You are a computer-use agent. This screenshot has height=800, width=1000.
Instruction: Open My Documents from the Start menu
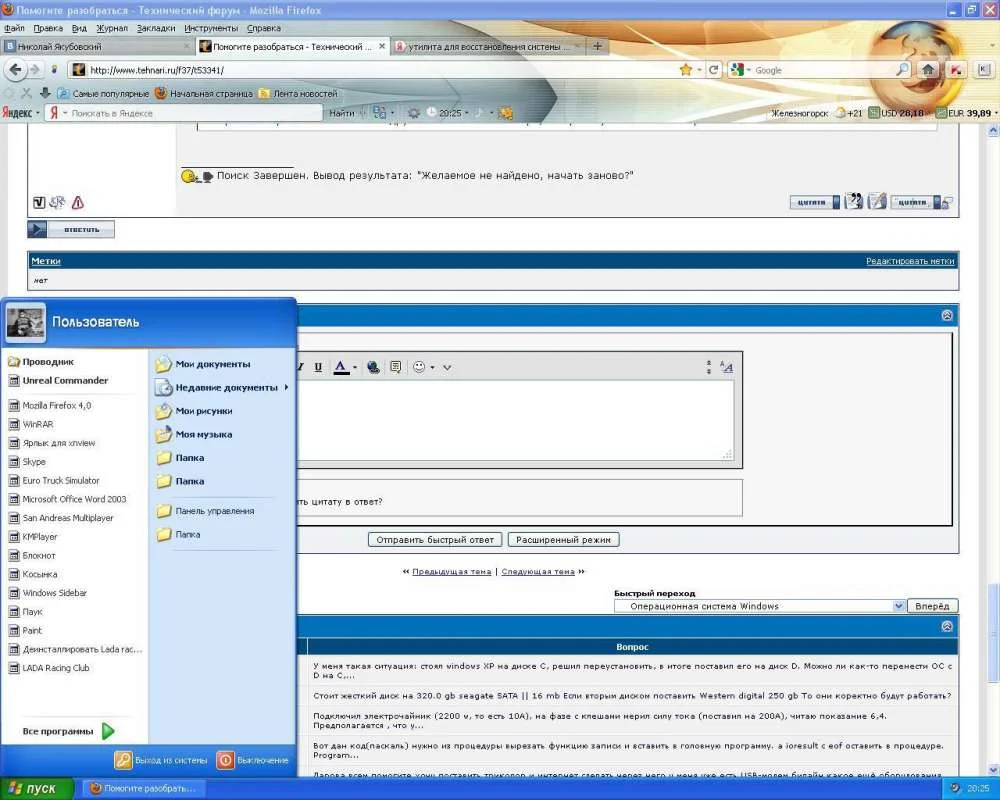pyautogui.click(x=212, y=364)
